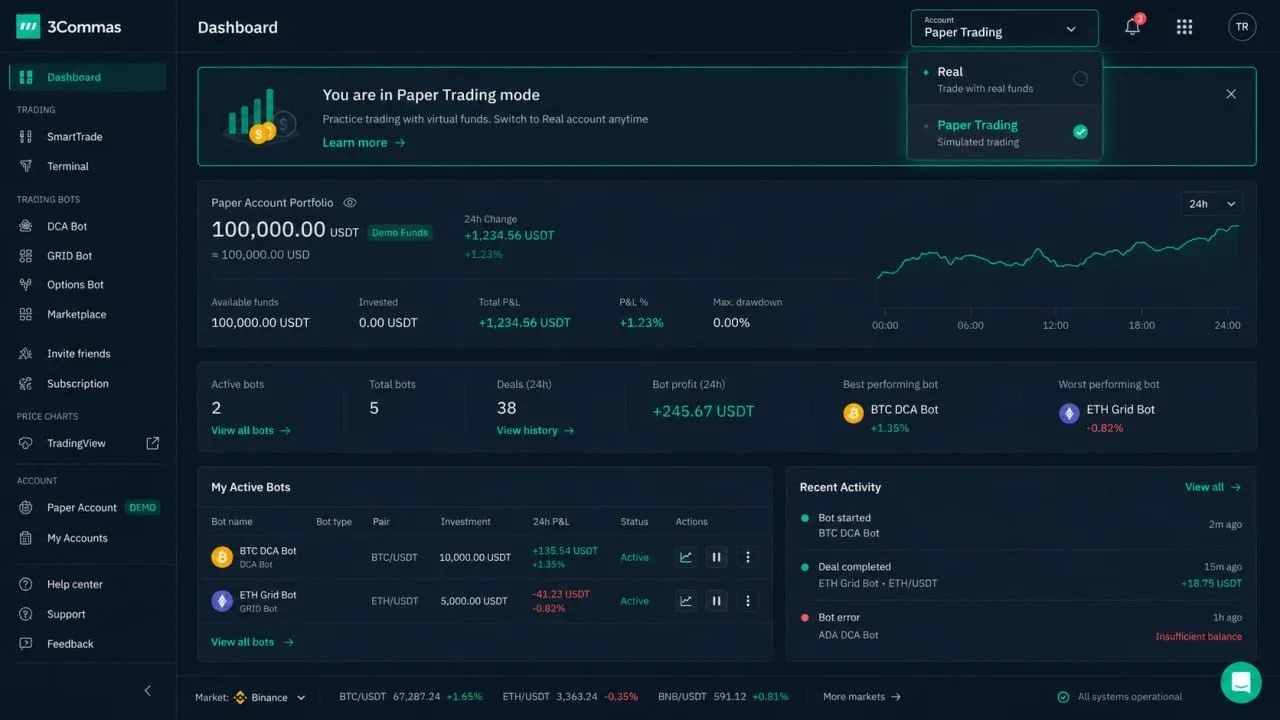The image size is (1280, 720).
Task: Click the View history link
Action: tap(536, 430)
